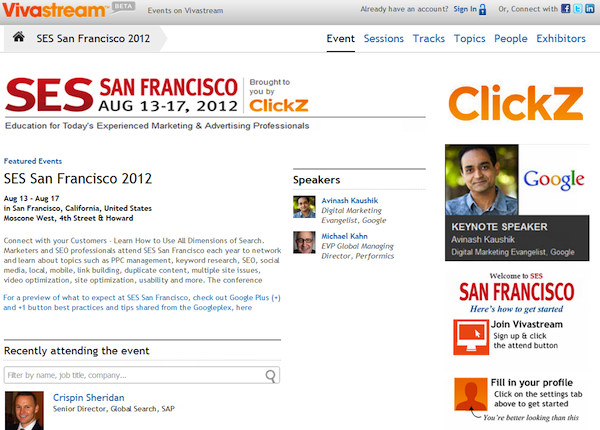Screen dimensions: 600x430
Task: Click the Join Vivastream monitor icon
Action: point(471,337)
